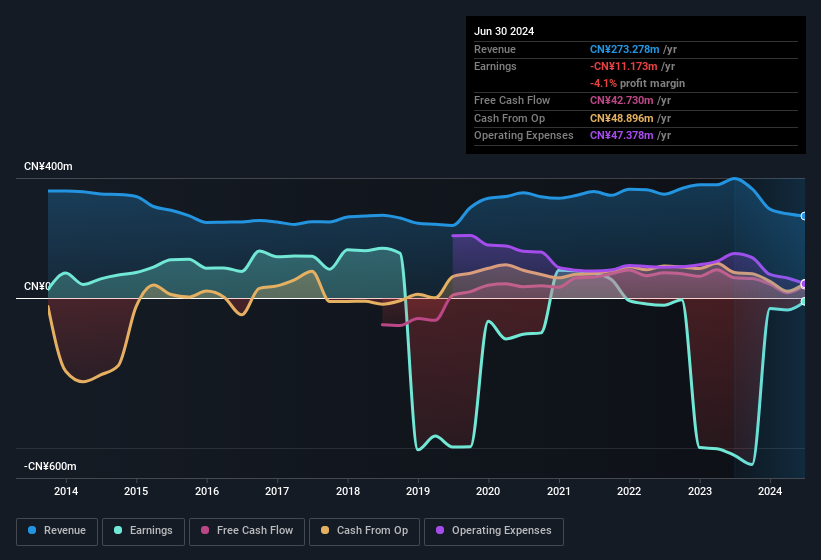Toggle the Earnings legend button

143,531
